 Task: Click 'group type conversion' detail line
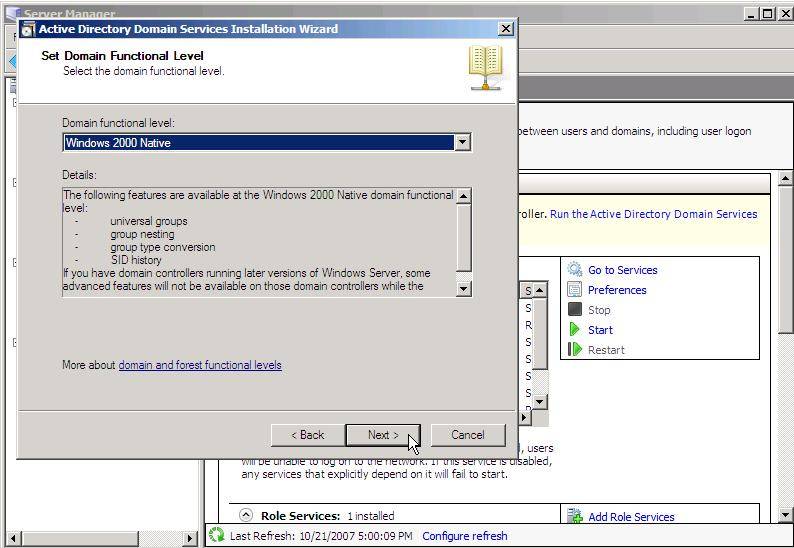(163, 247)
